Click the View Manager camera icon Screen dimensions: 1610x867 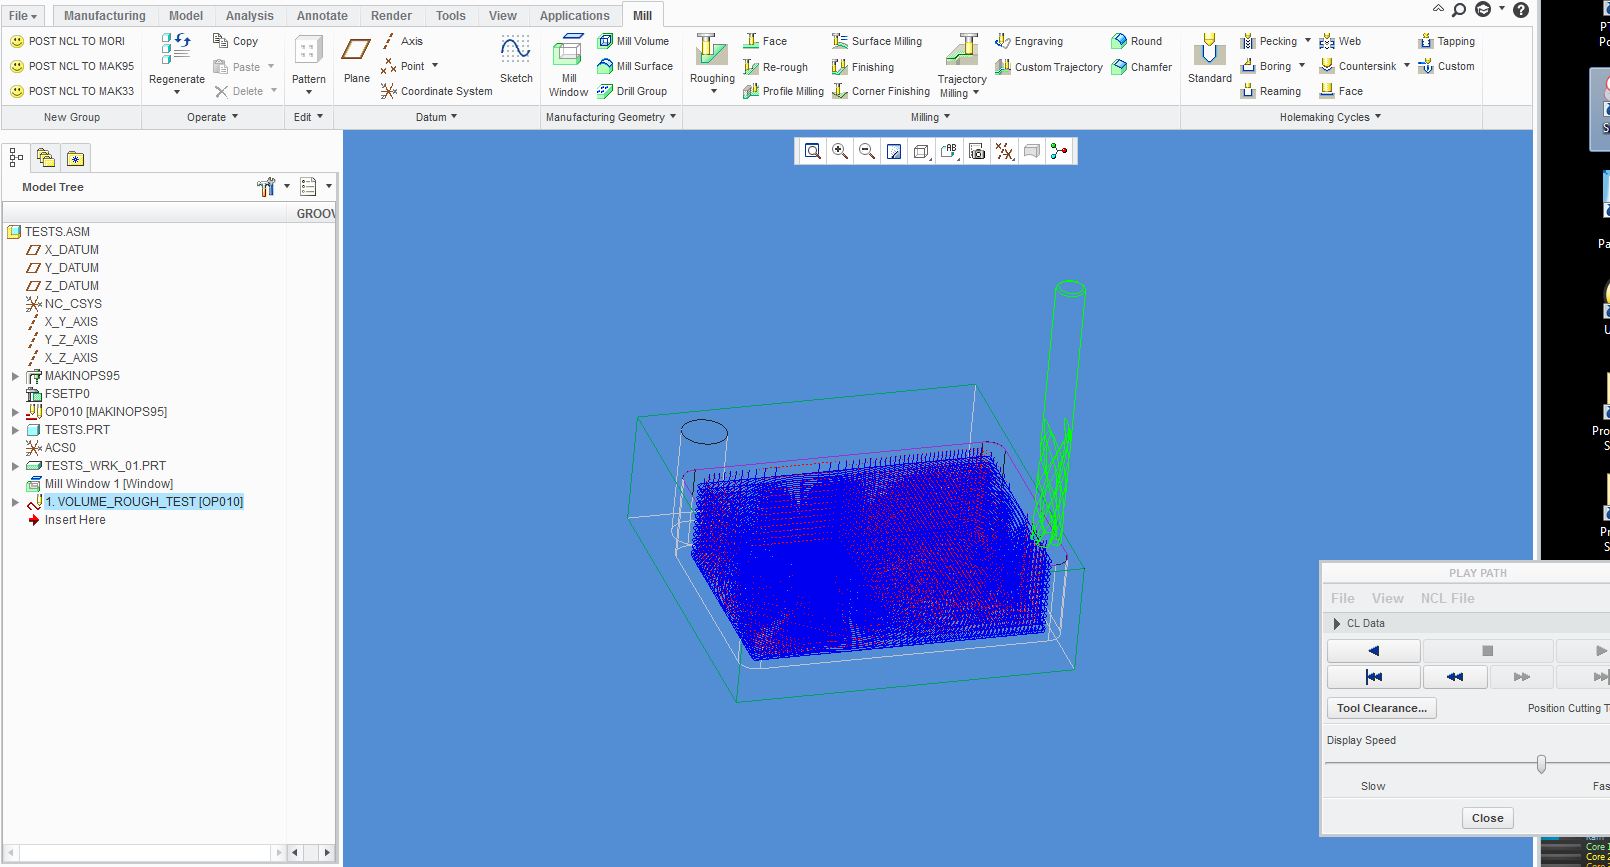tap(977, 151)
